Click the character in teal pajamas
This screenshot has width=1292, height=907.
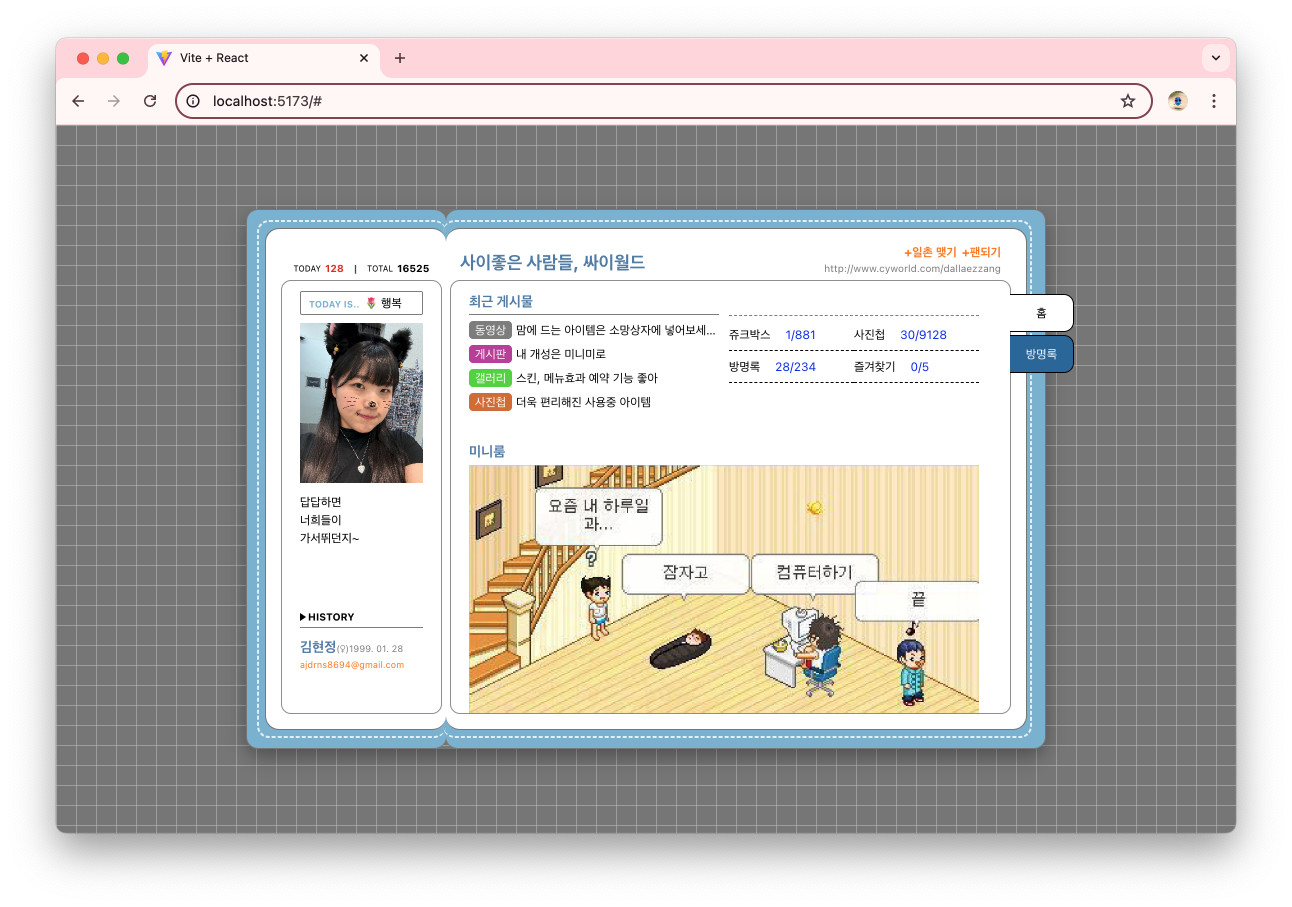click(x=911, y=672)
